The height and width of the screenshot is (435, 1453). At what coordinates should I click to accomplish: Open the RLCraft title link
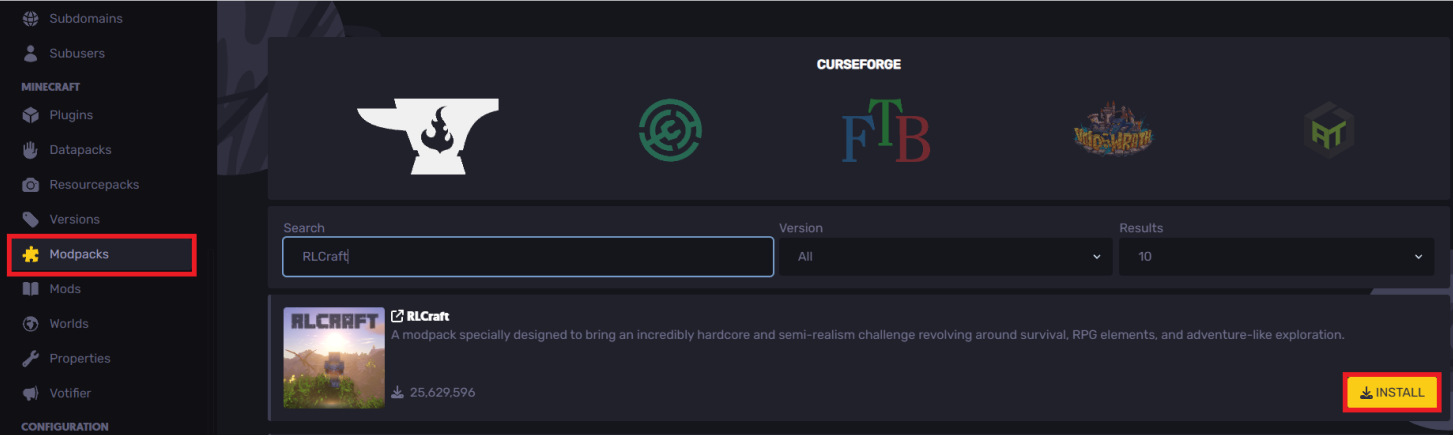(428, 317)
